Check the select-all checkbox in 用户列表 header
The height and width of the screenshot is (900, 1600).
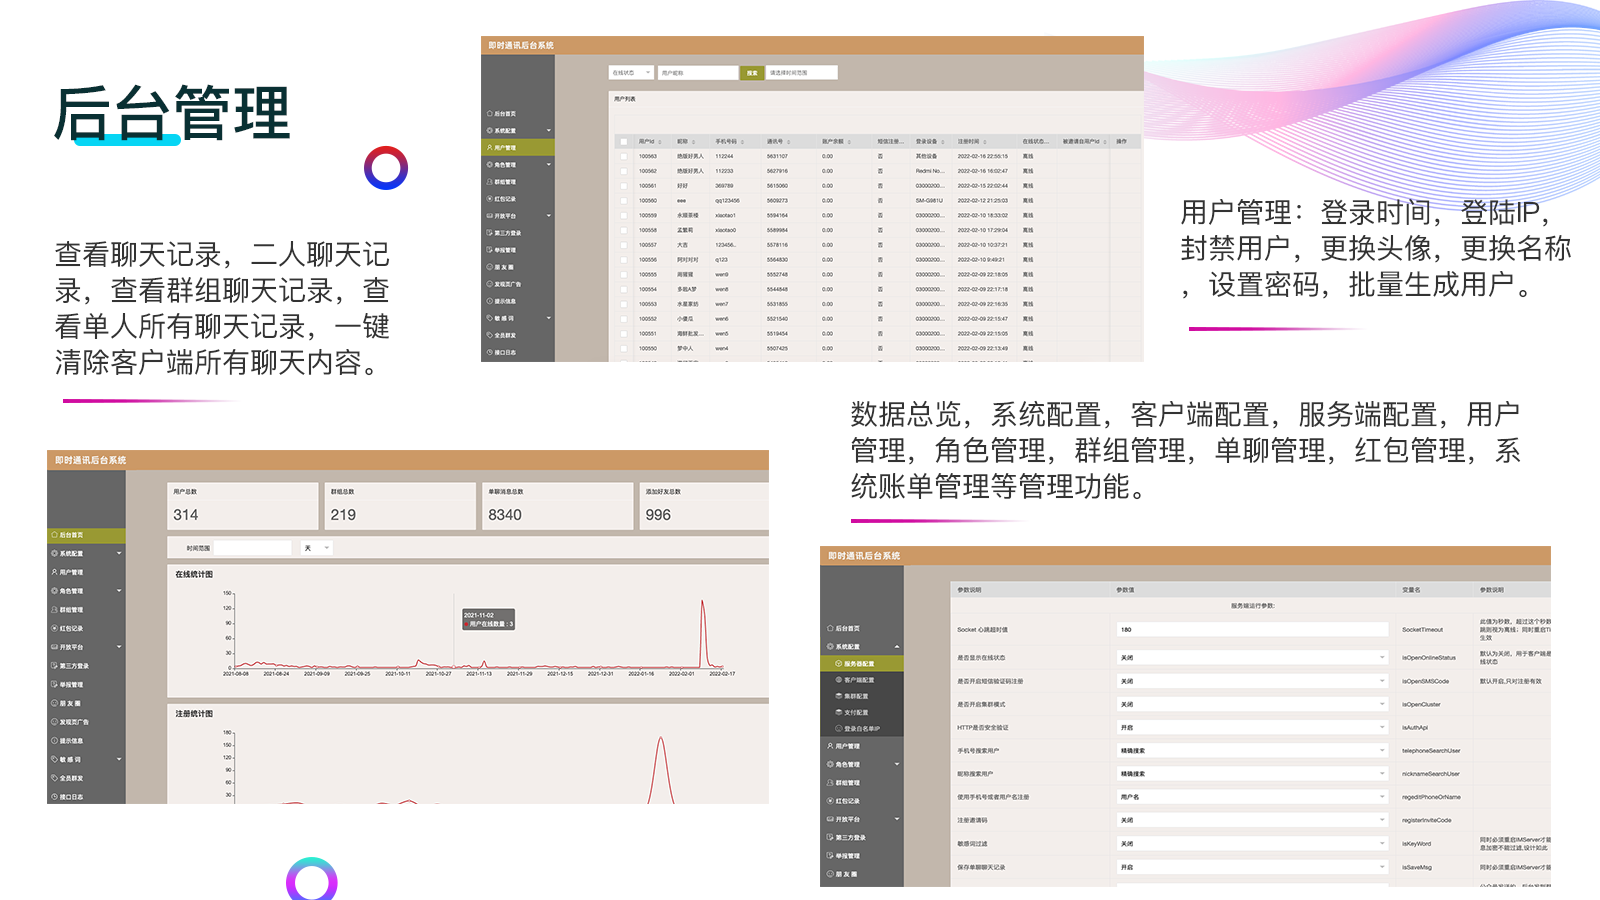(623, 141)
